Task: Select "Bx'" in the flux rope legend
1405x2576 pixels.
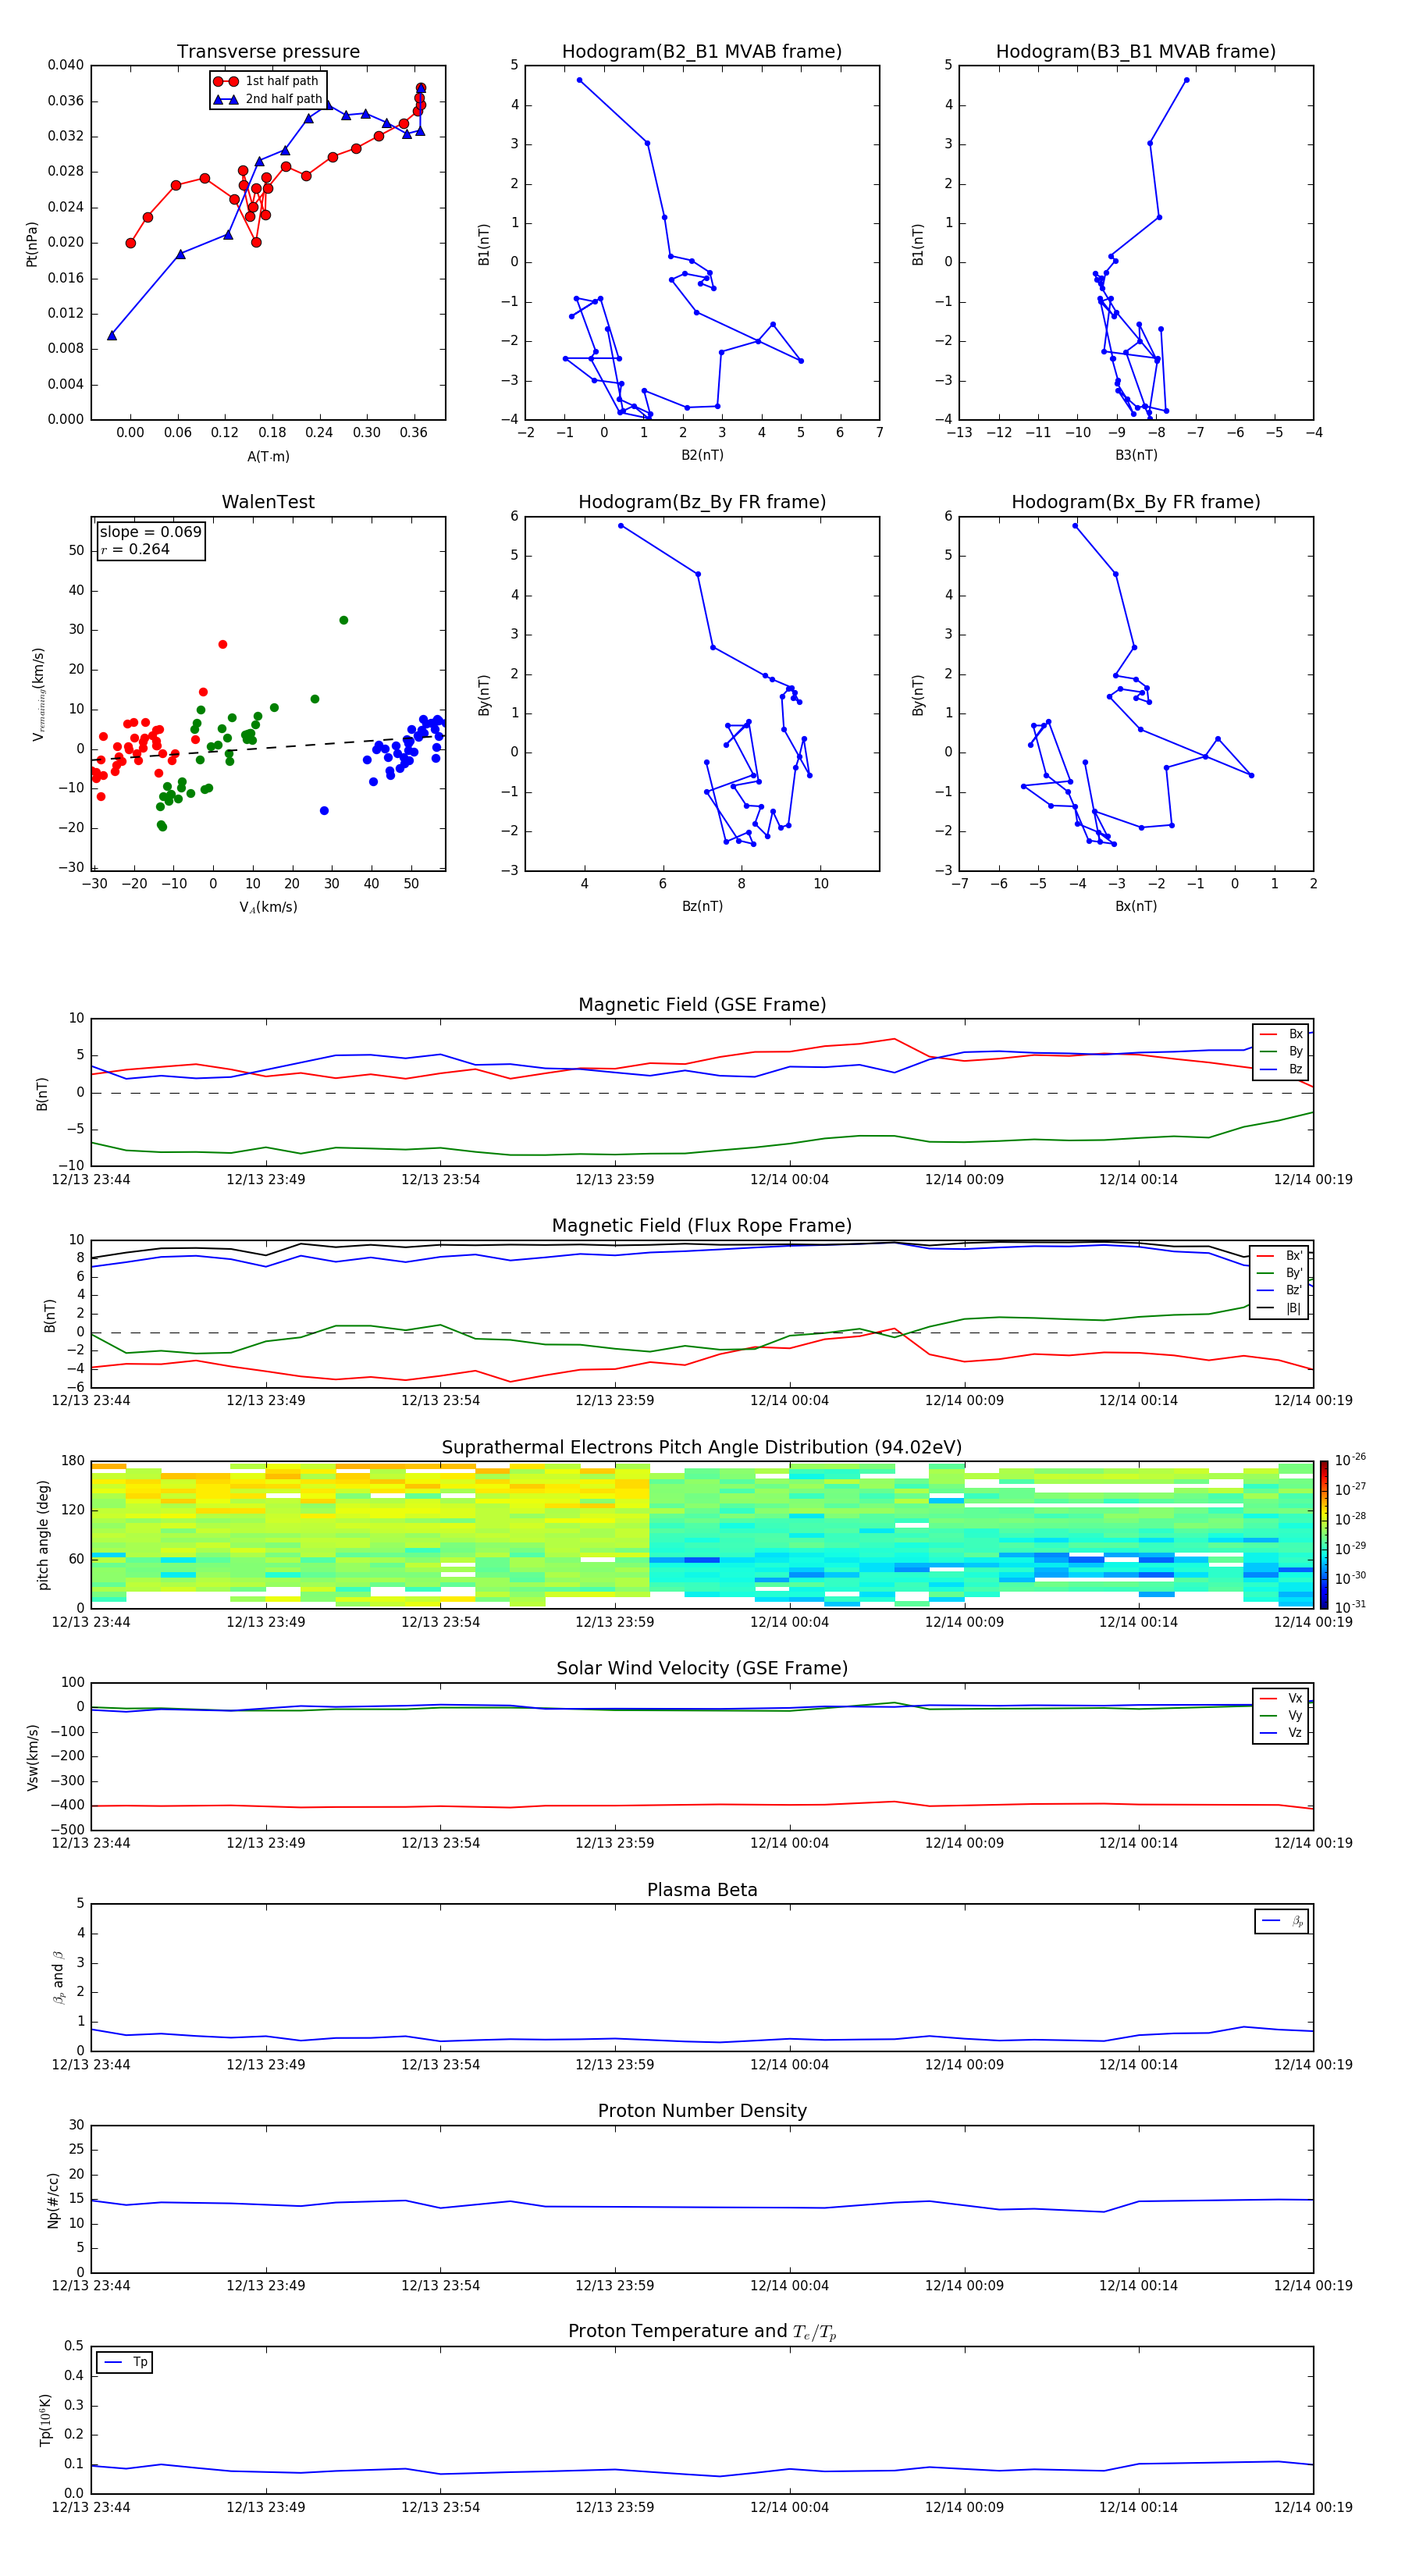Action: [1280, 1255]
